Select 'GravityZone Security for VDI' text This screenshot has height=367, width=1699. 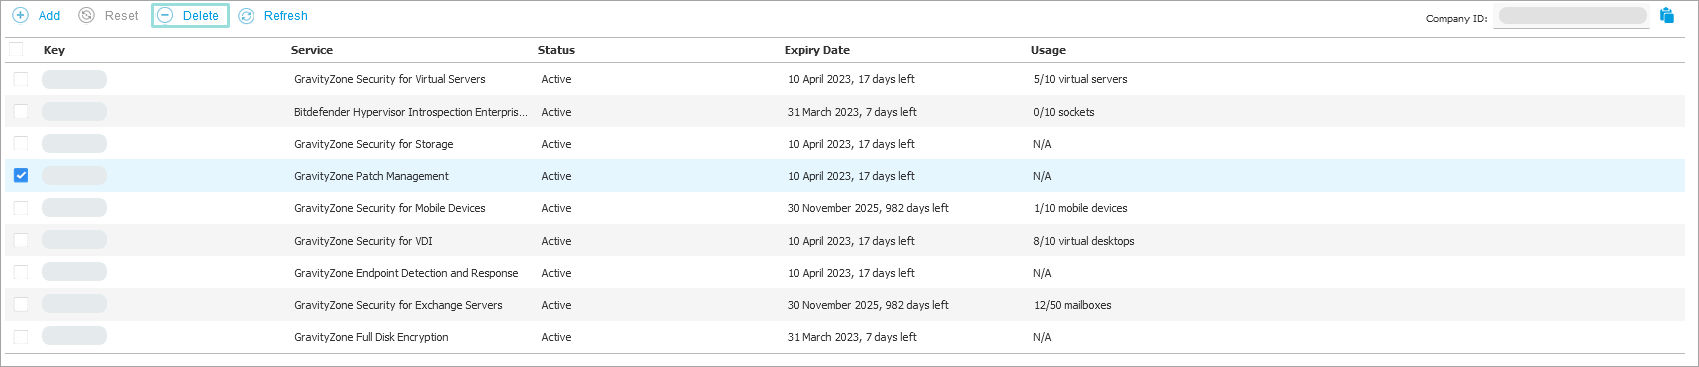pos(363,241)
